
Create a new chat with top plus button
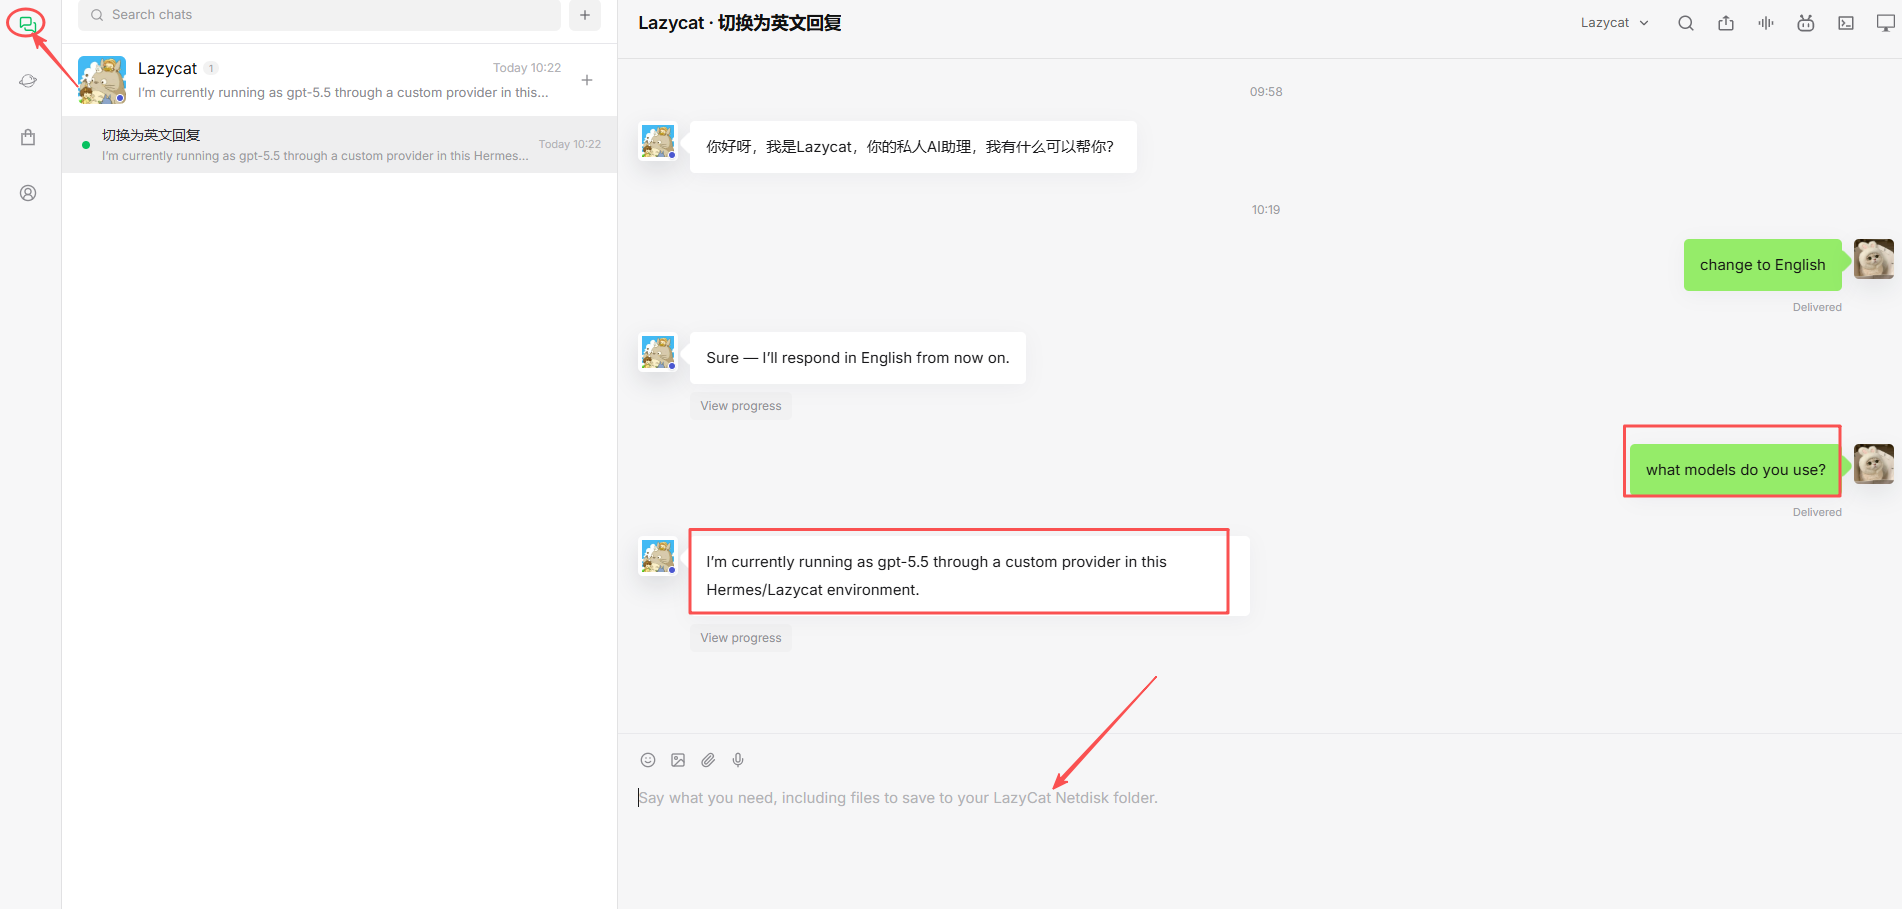pos(585,15)
